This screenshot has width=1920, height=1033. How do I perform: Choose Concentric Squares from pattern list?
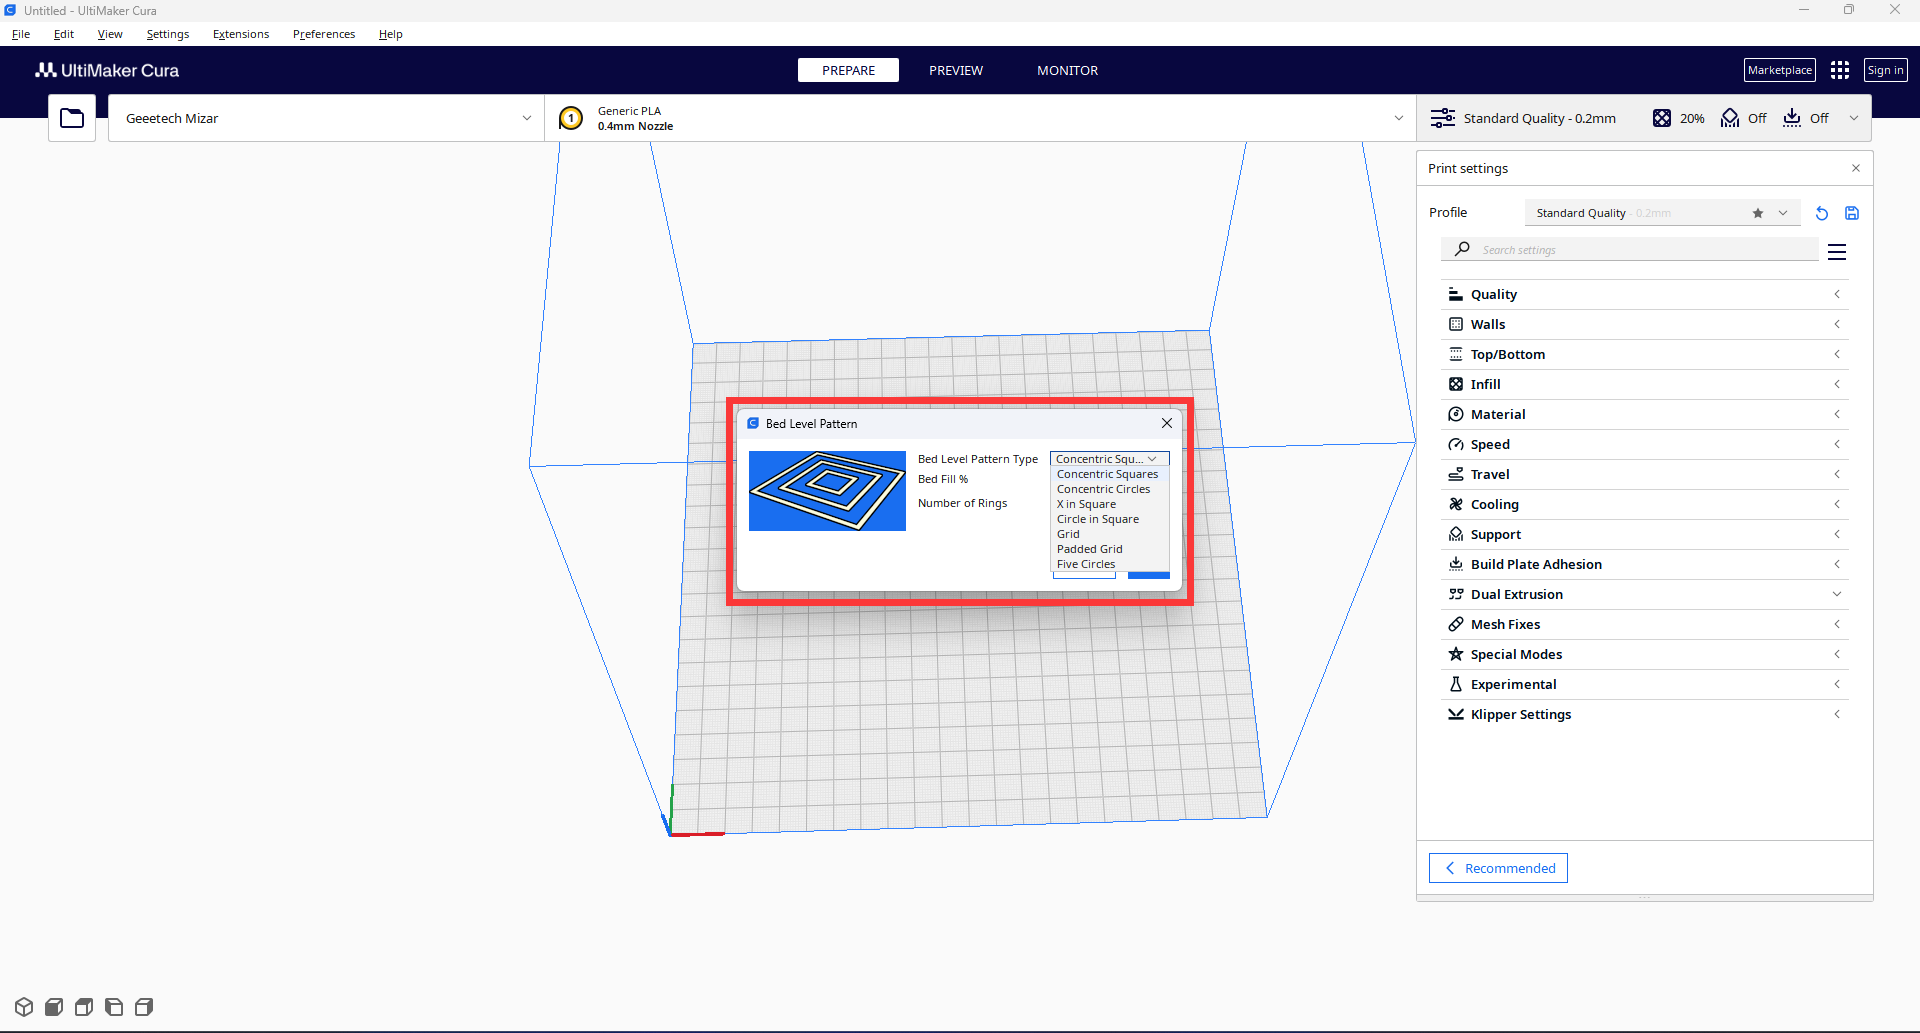coord(1108,474)
